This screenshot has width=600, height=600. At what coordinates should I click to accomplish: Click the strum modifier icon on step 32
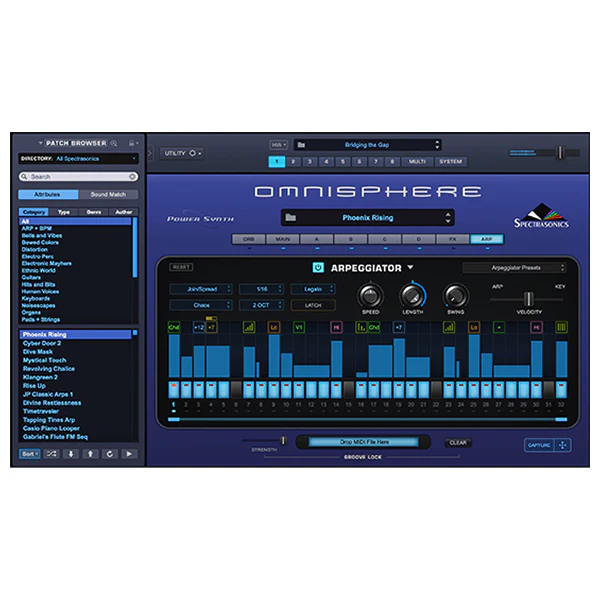[561, 327]
